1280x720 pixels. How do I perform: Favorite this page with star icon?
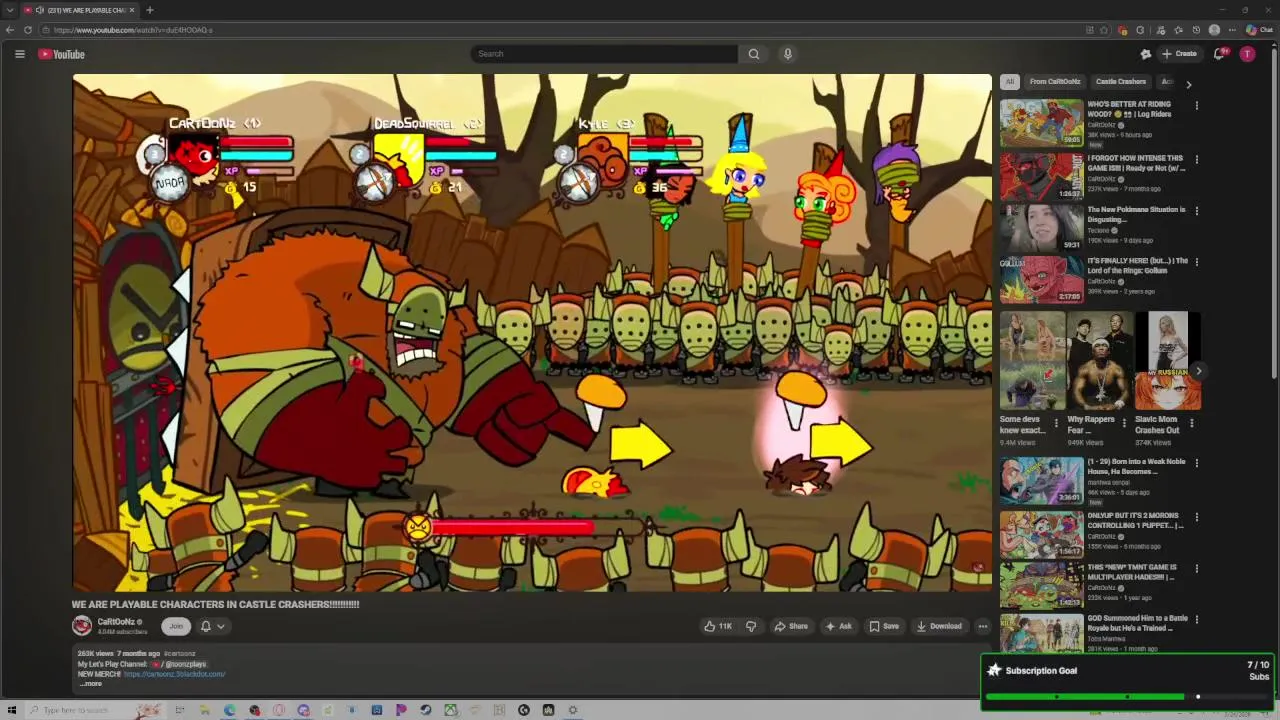[x=1104, y=30]
